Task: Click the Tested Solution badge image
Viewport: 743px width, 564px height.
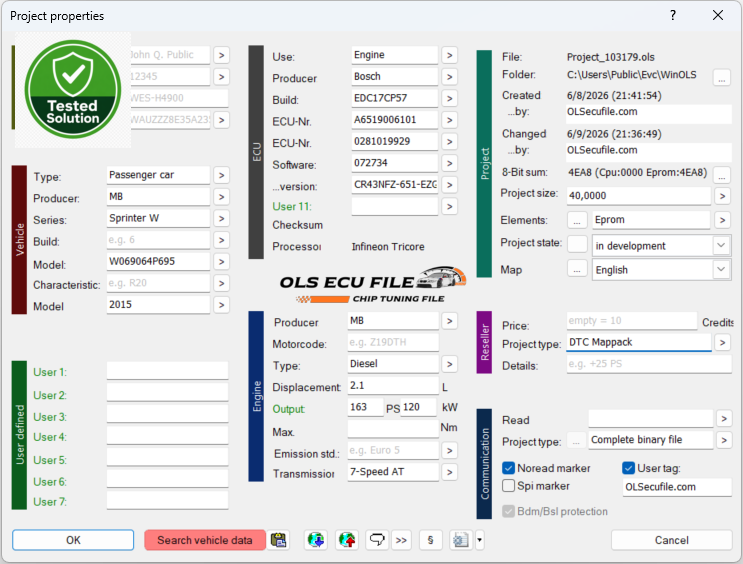Action: click(73, 90)
